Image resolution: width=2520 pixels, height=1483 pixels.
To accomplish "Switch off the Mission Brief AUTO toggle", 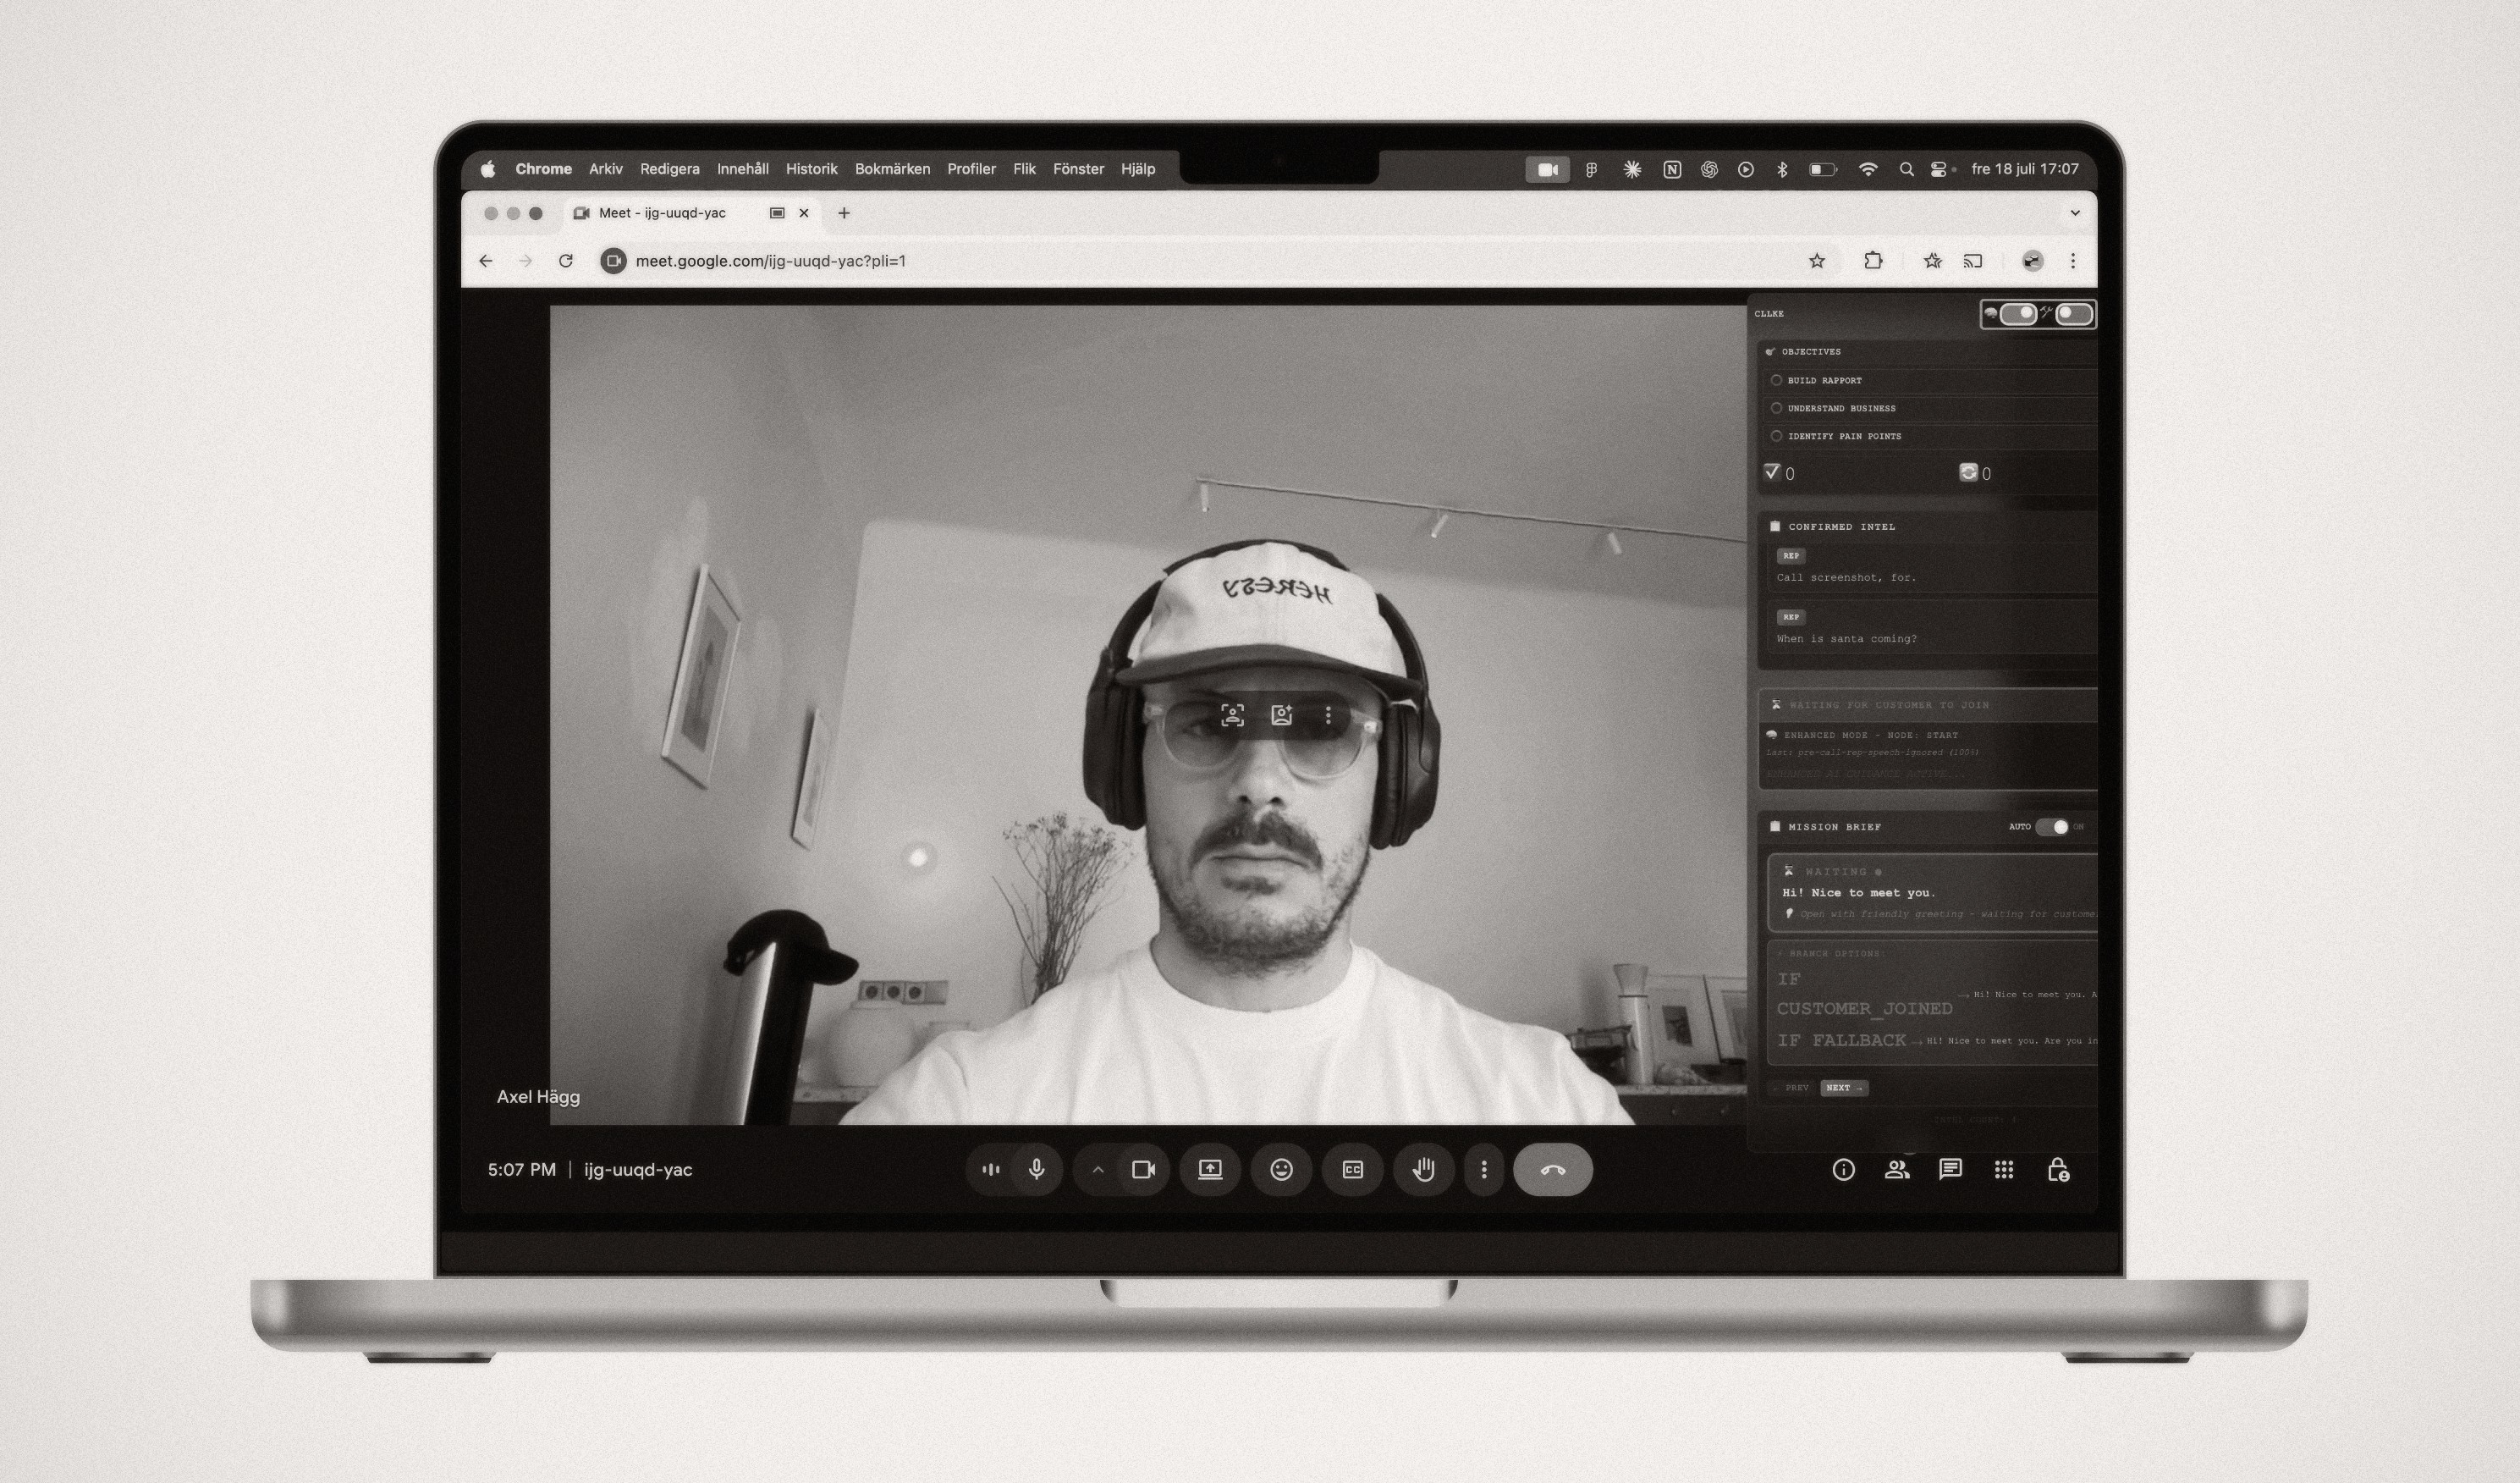I will [x=2053, y=827].
